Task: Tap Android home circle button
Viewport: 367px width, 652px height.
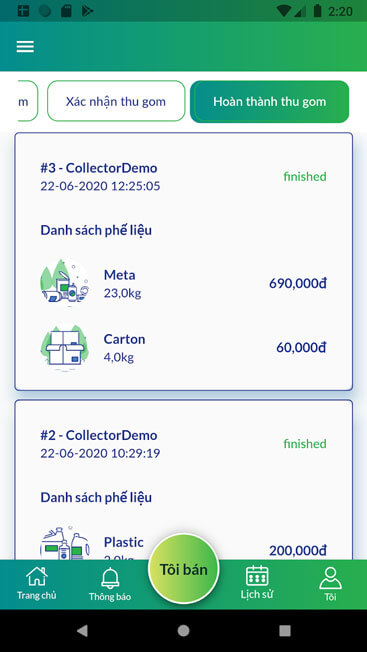Action: pos(183,631)
